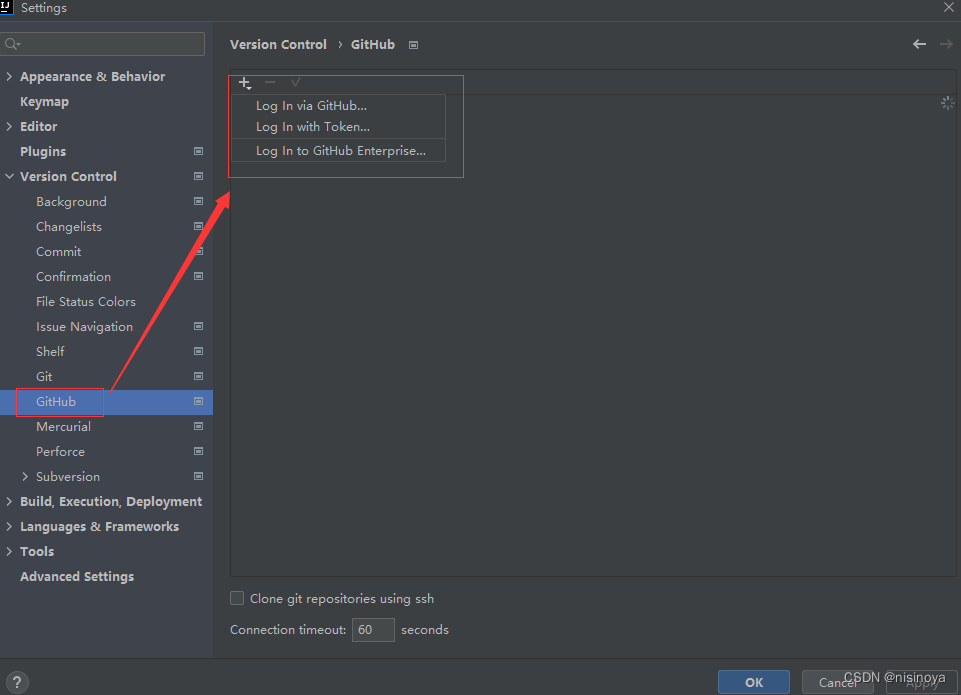
Task: Select Confirmation settings
Action: 74,276
